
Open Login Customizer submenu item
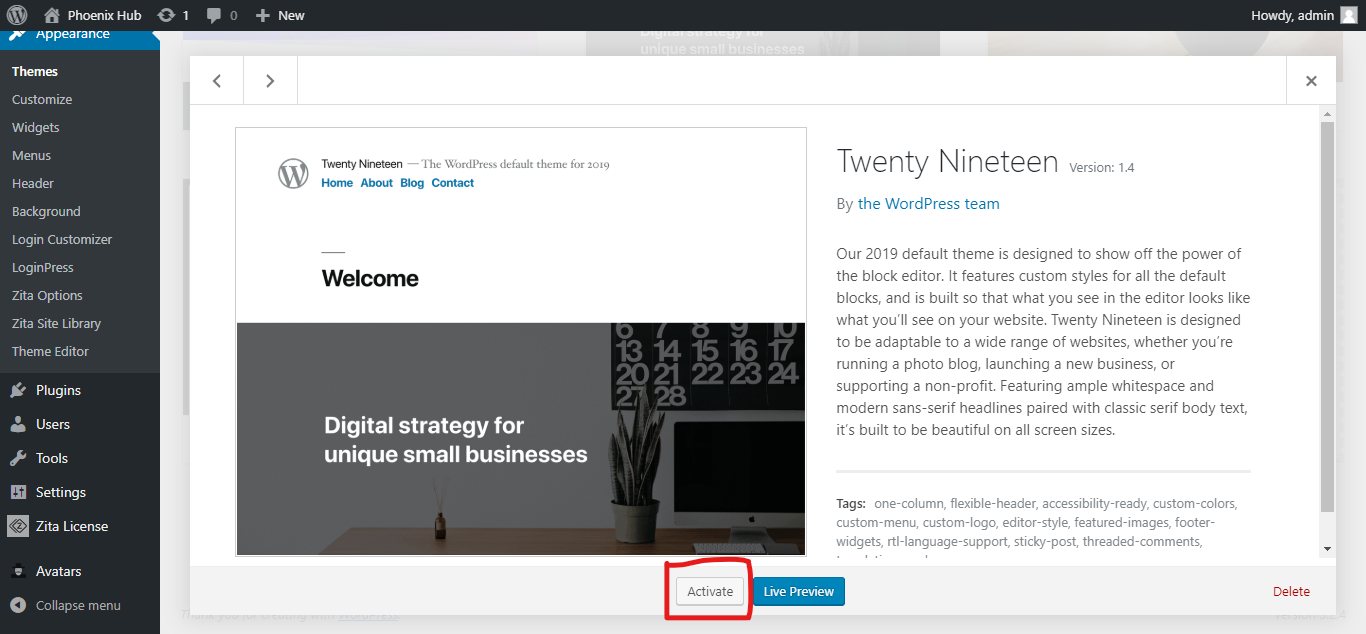(x=62, y=239)
